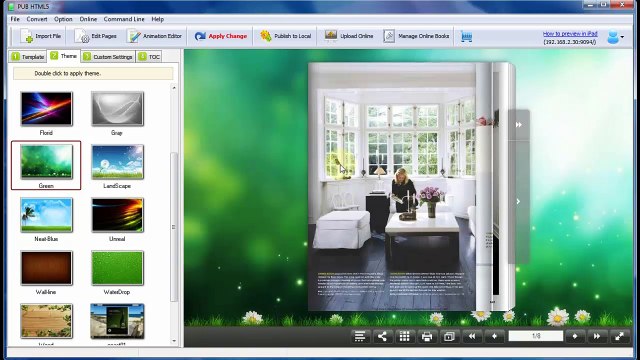Select the beach bottle theme thumbnail

tap(118, 321)
